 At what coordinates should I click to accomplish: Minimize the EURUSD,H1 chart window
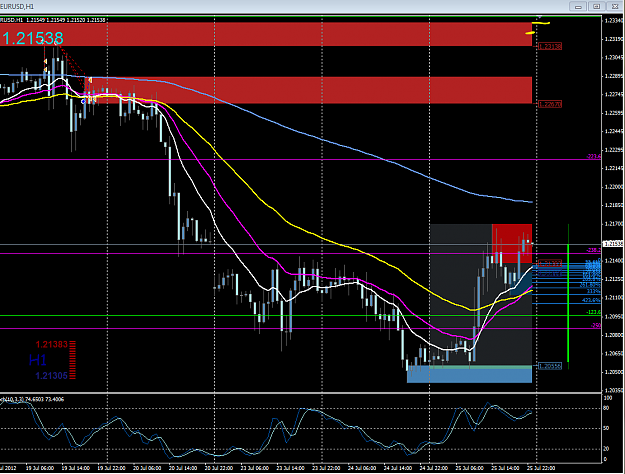point(578,6)
